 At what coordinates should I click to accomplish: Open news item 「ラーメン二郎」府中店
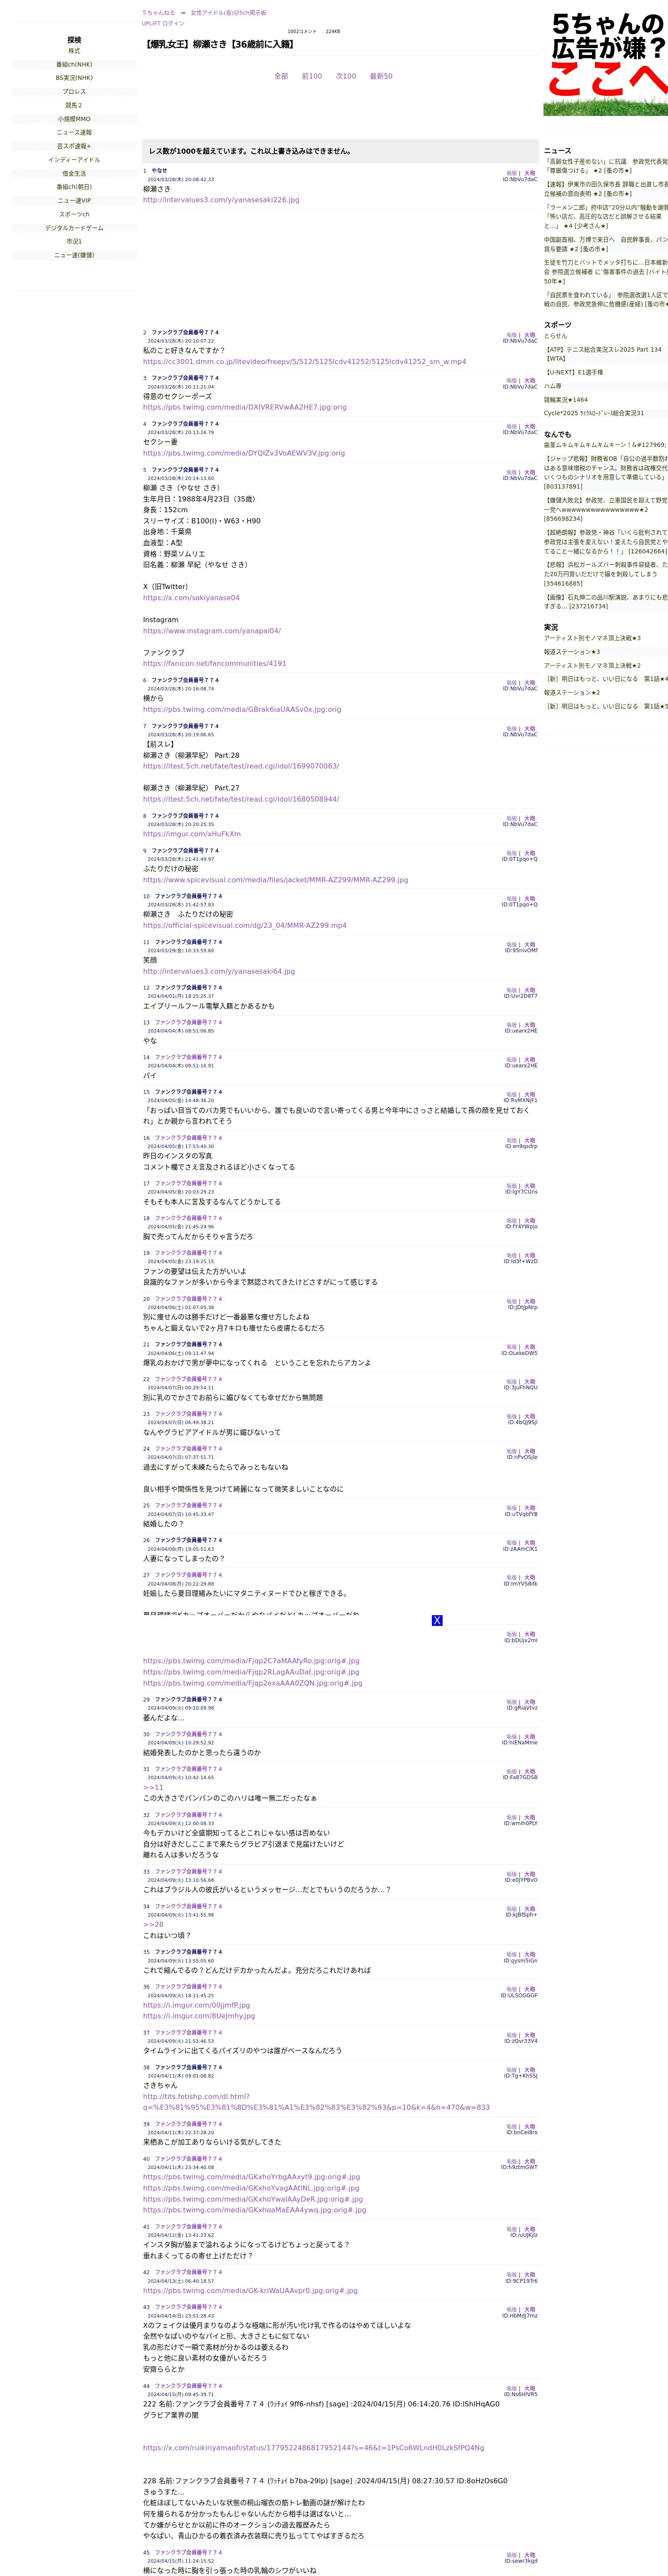pos(606,216)
